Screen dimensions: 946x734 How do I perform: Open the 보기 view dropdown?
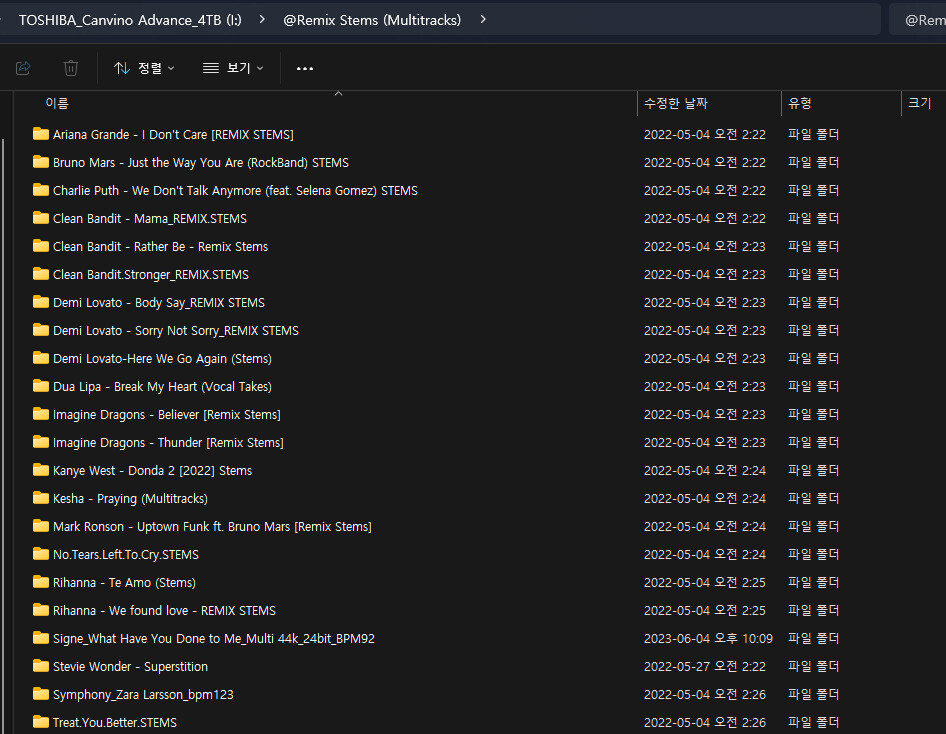coord(233,68)
